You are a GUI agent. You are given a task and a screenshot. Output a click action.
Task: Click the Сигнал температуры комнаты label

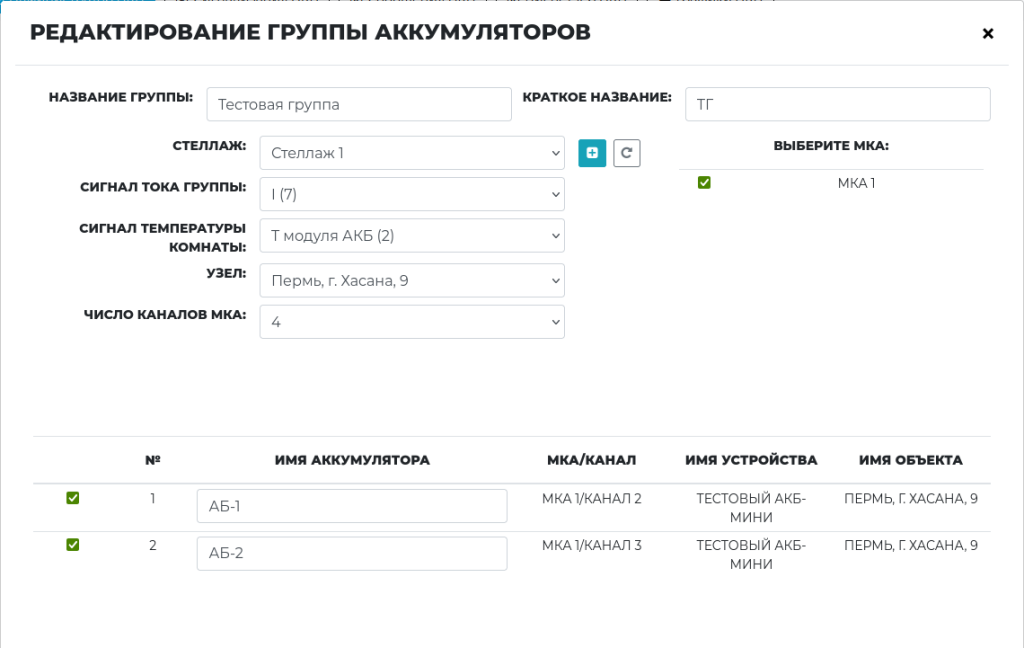point(163,237)
